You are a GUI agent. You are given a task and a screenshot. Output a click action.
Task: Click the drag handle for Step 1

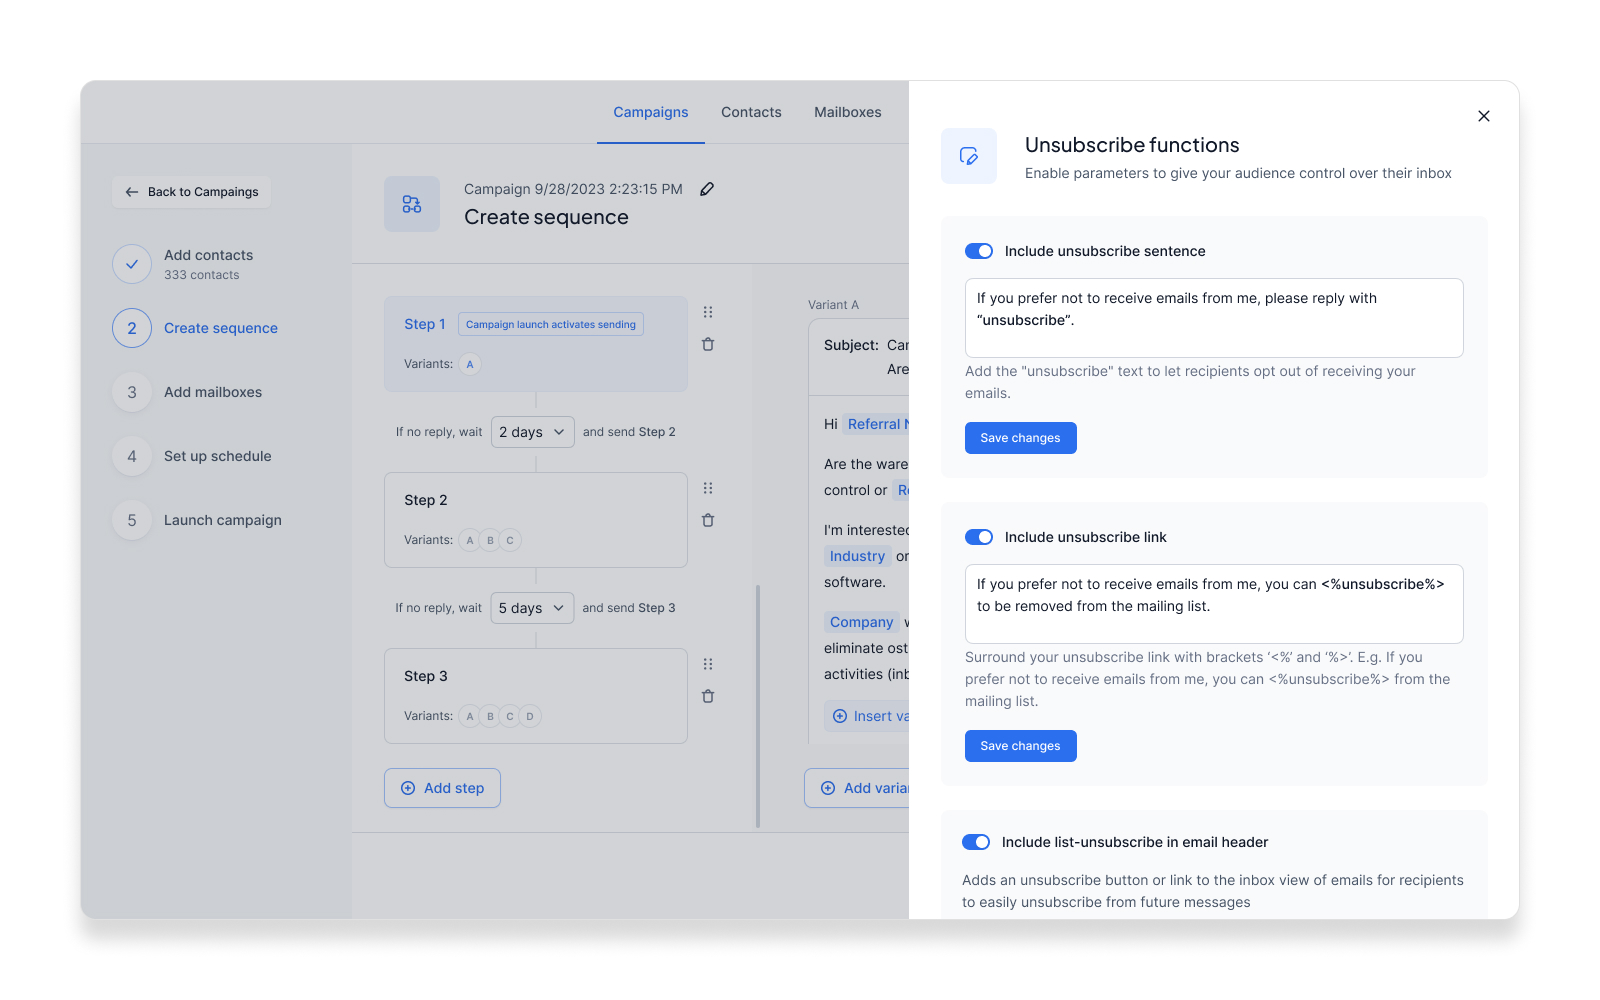tap(708, 312)
